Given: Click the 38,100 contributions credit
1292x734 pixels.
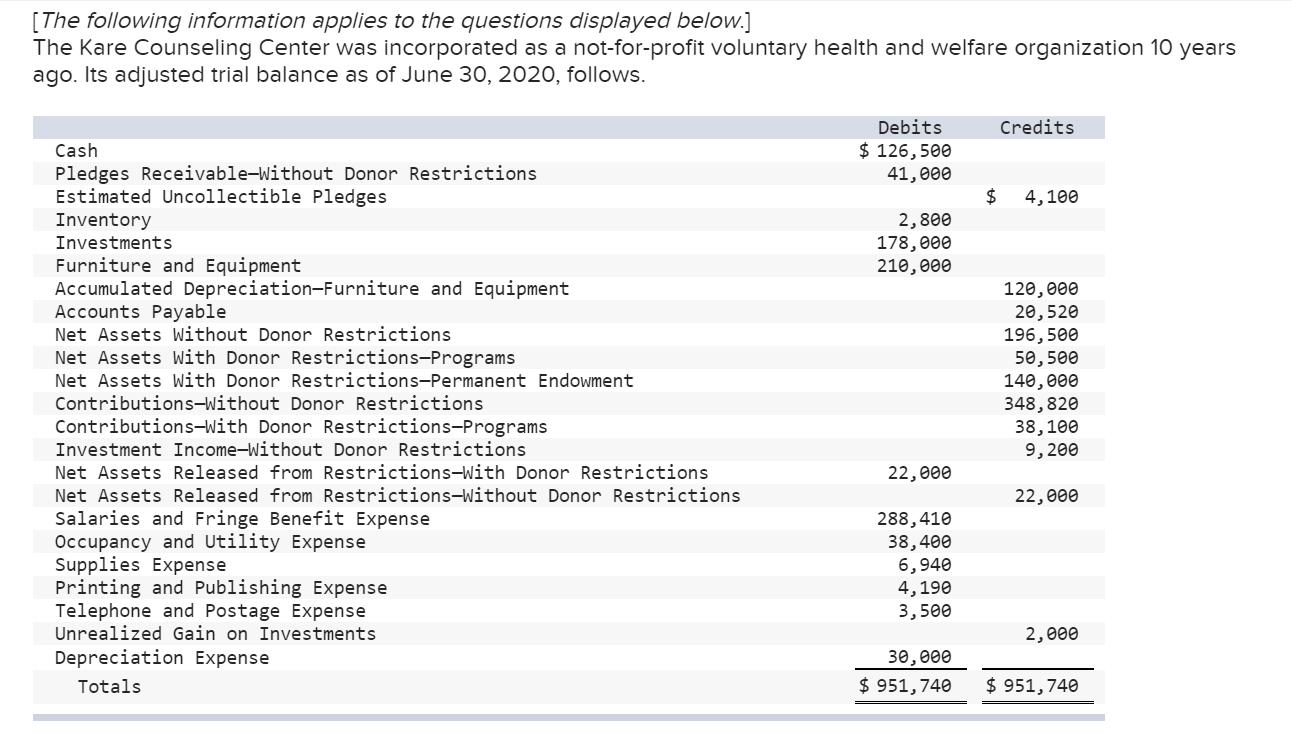Looking at the screenshot, I should (1046, 427).
